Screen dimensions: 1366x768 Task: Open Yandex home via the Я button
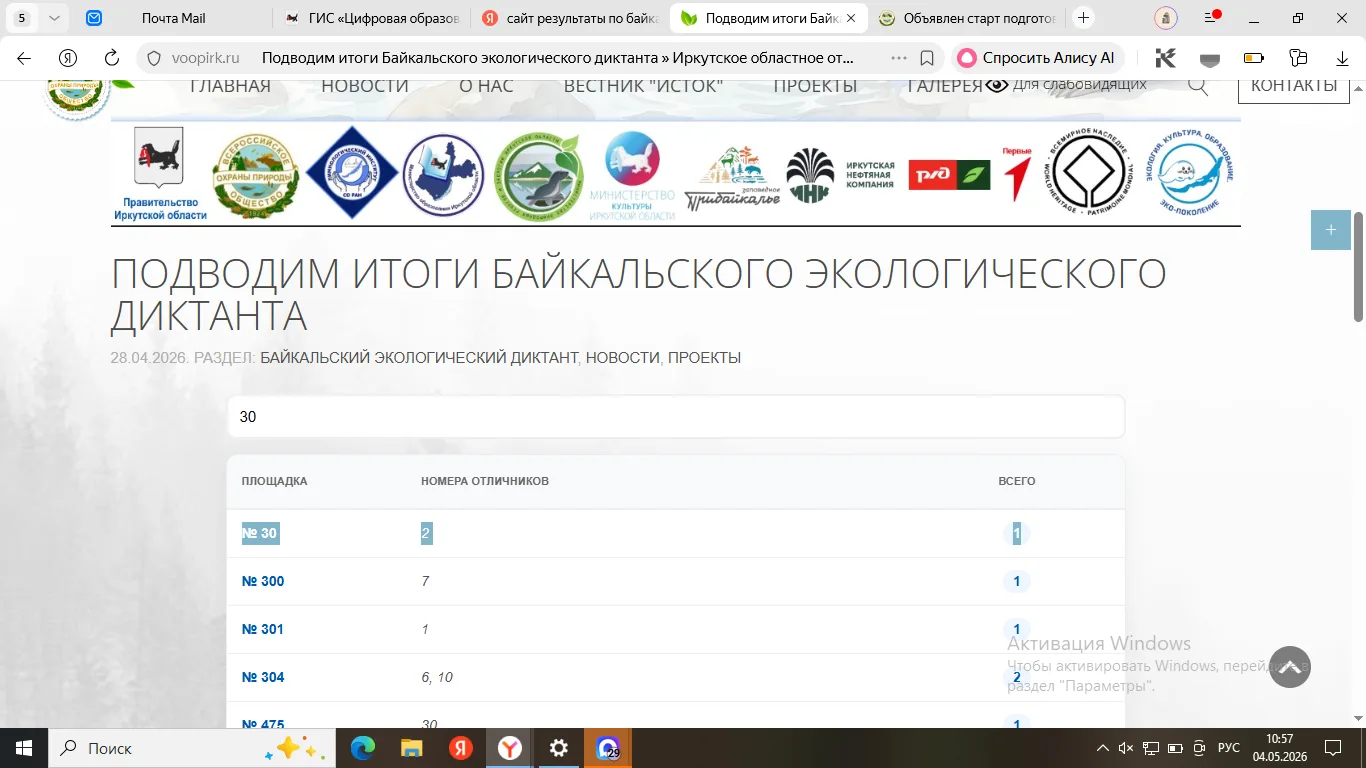click(68, 58)
